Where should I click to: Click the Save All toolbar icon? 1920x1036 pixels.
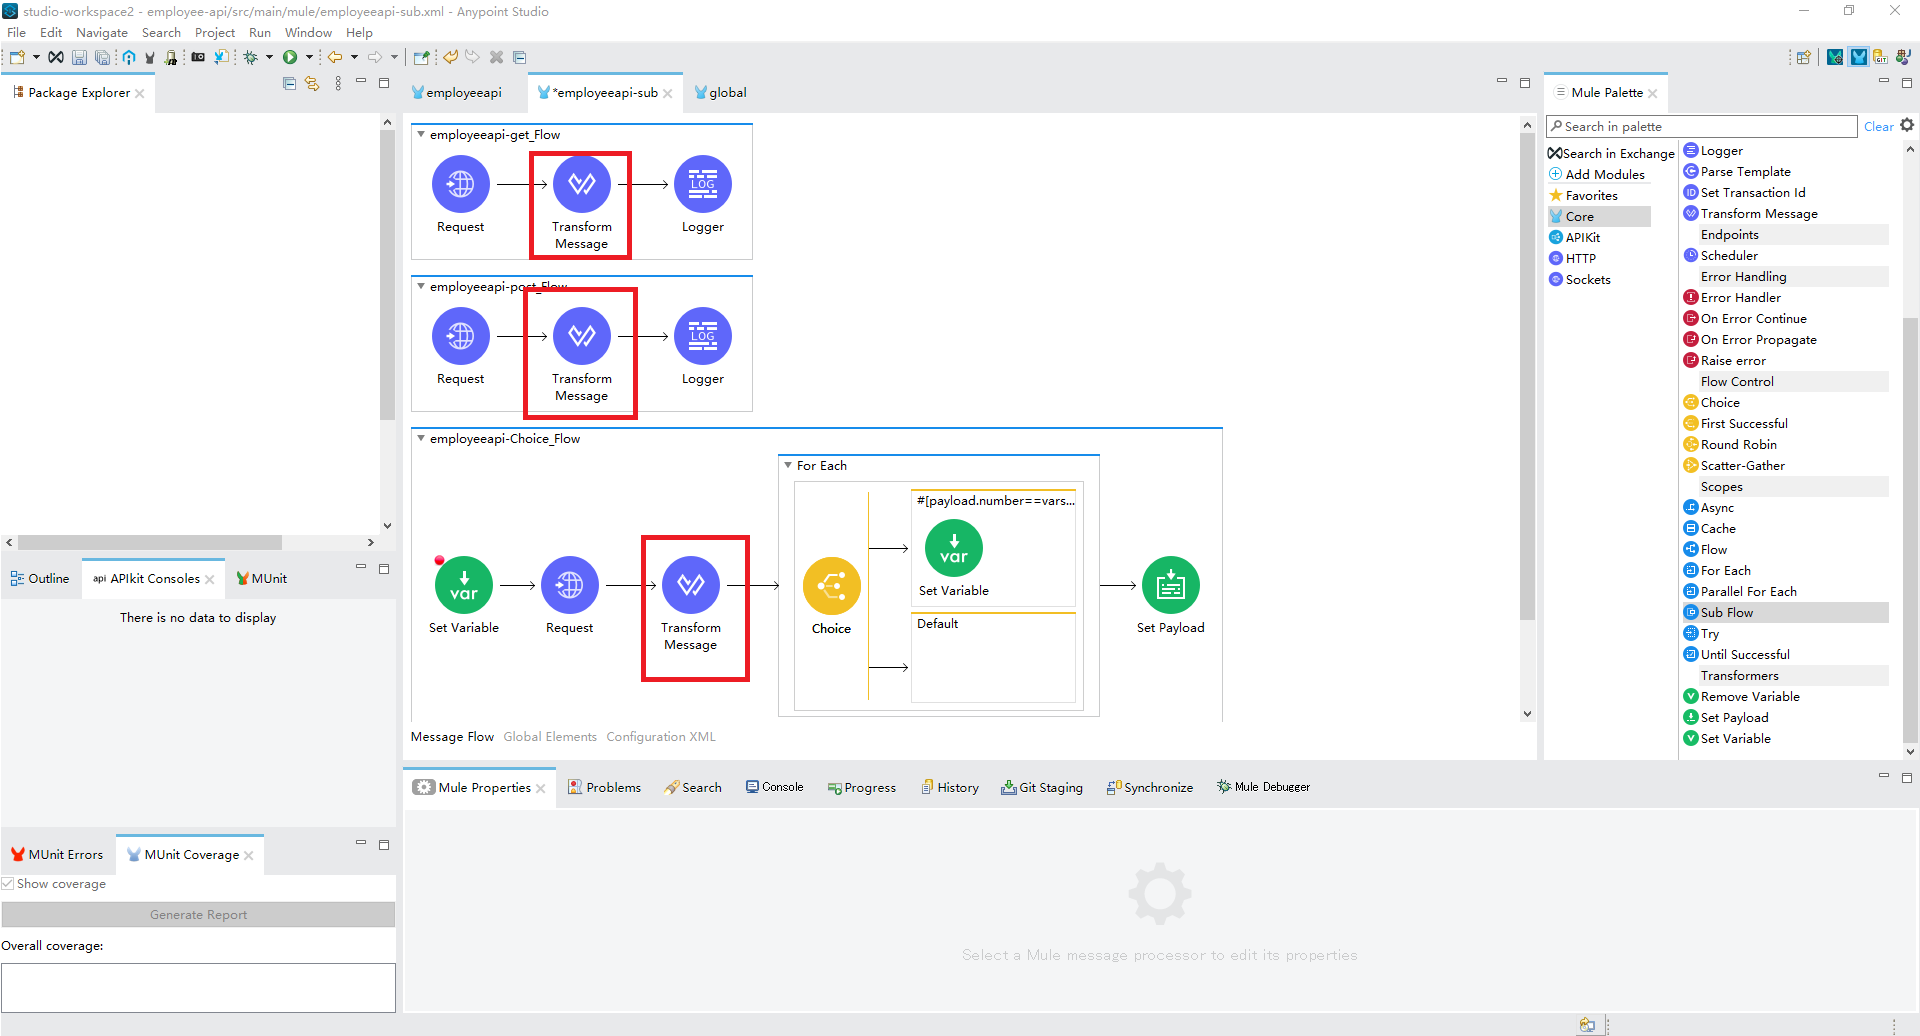[x=103, y=57]
